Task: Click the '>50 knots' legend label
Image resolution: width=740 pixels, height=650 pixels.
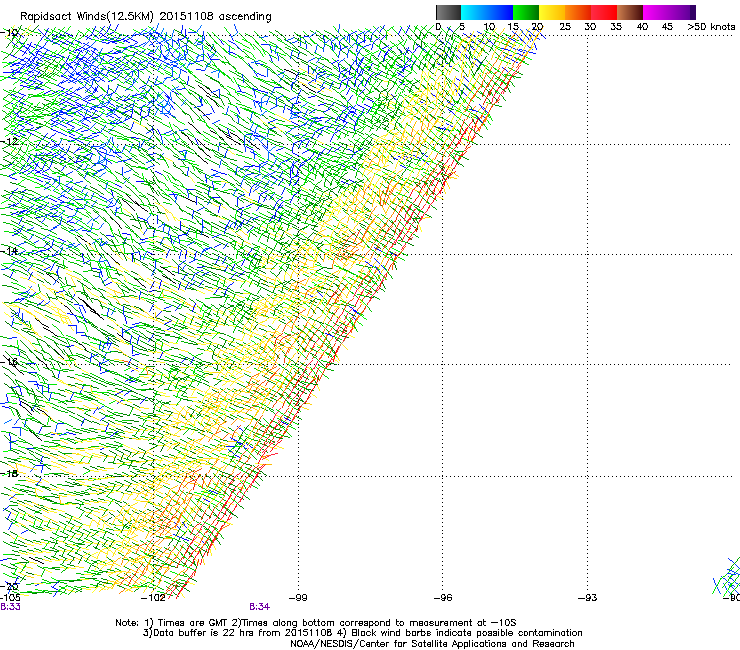Action: tap(711, 26)
